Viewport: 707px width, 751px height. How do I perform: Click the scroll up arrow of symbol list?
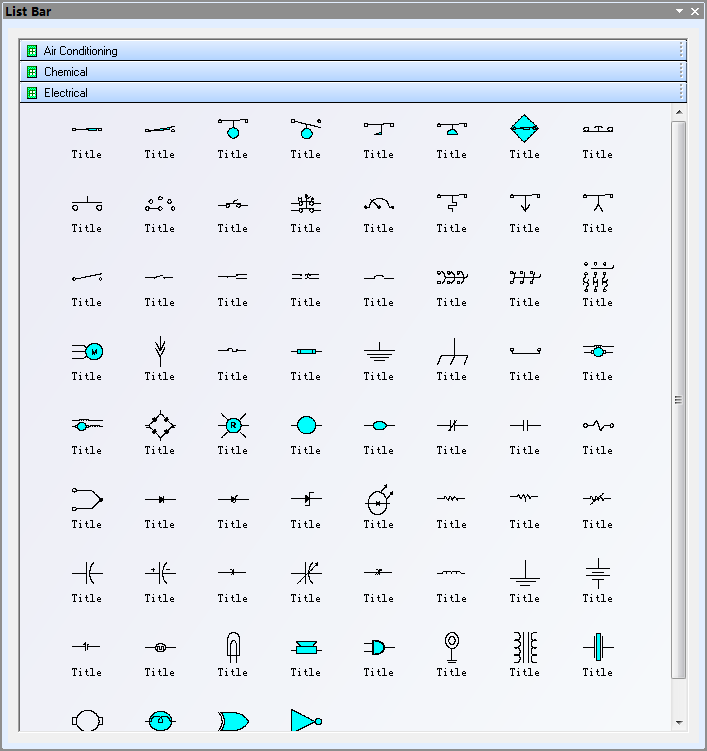(x=679, y=113)
